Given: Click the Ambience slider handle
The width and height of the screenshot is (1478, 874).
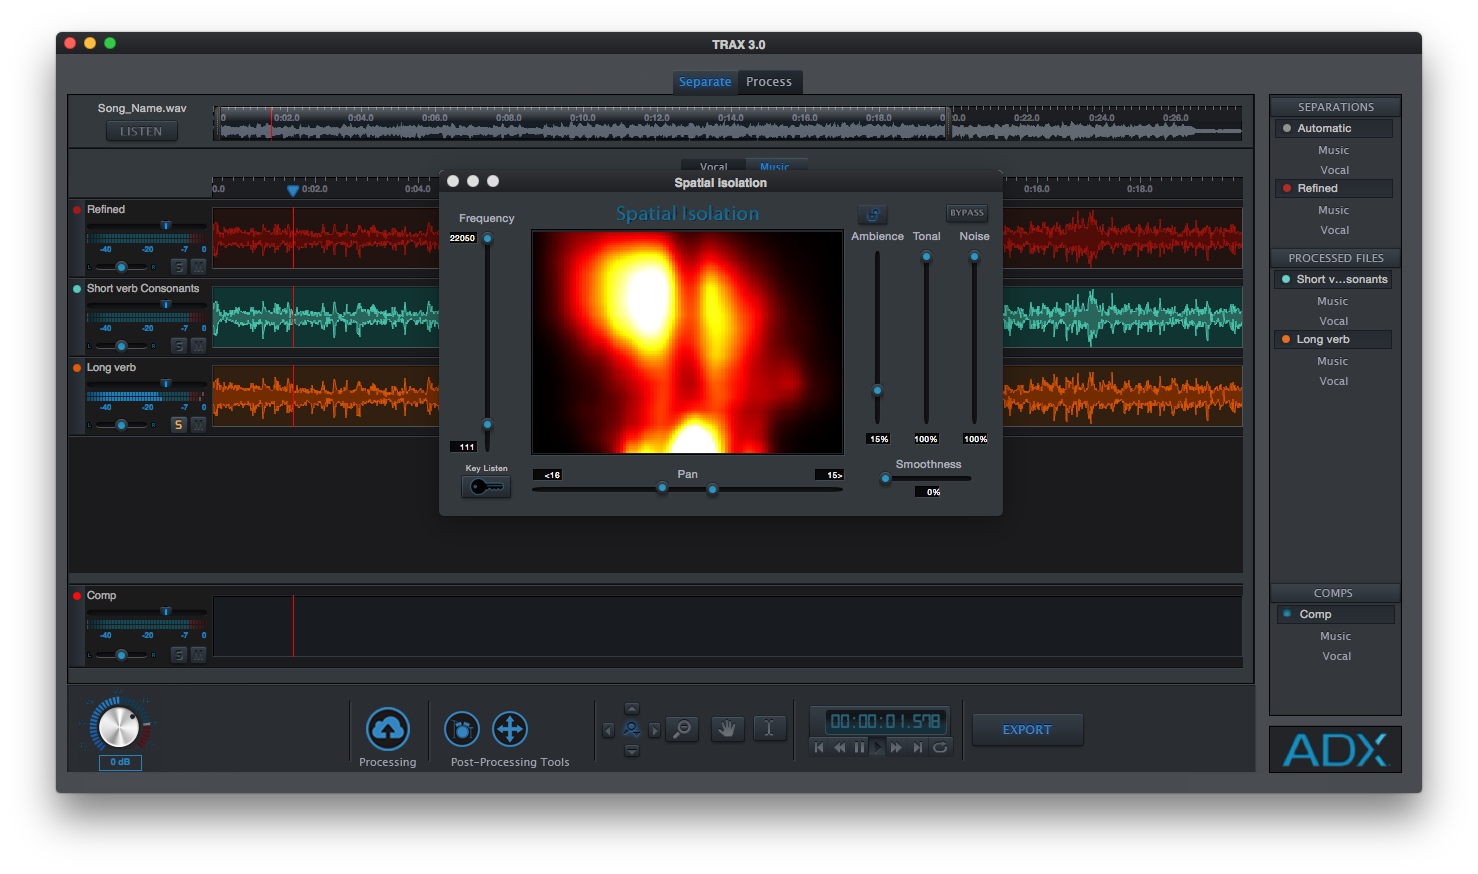Looking at the screenshot, I should (878, 391).
